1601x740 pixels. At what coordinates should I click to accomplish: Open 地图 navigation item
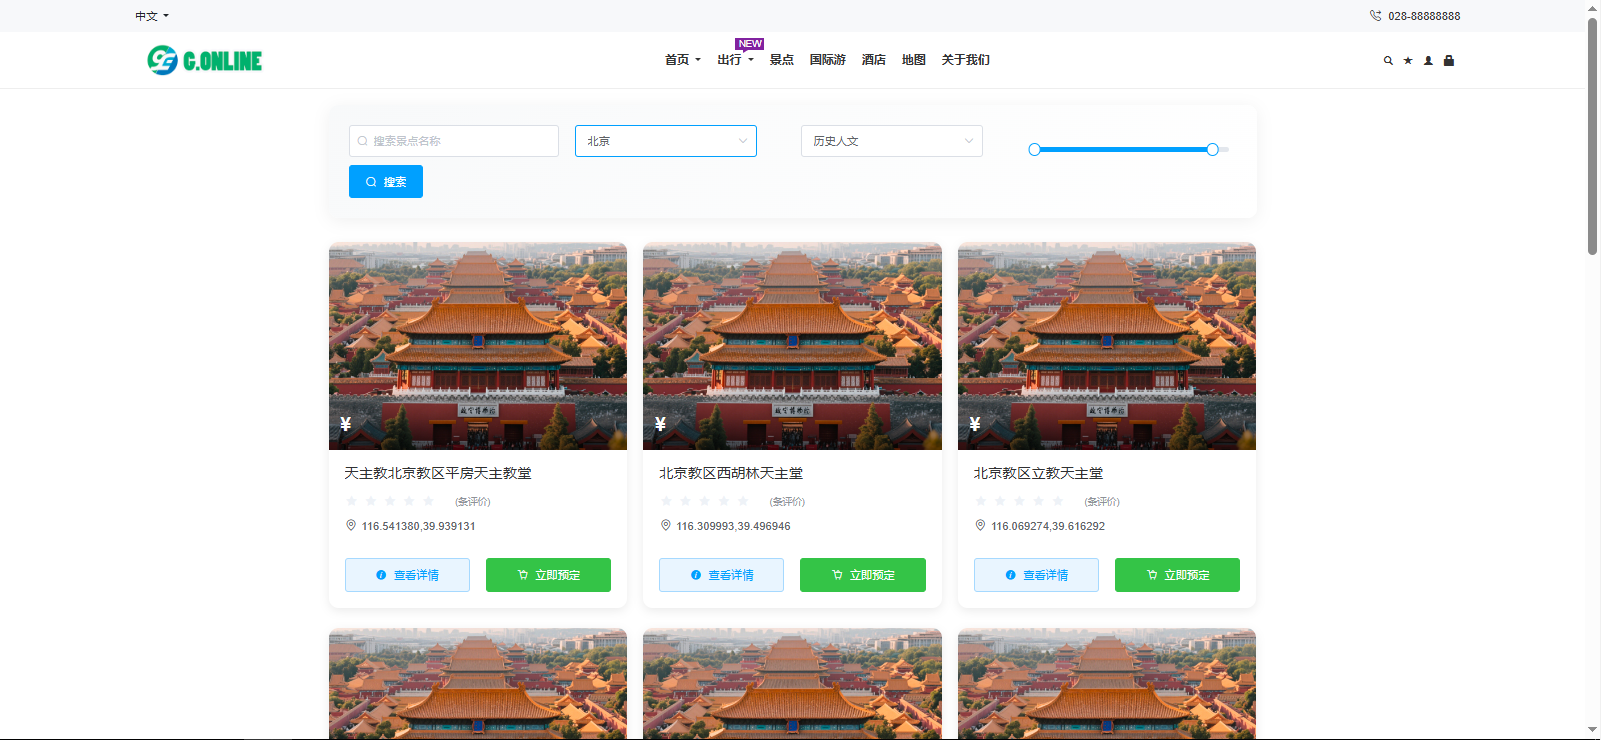[x=914, y=60]
